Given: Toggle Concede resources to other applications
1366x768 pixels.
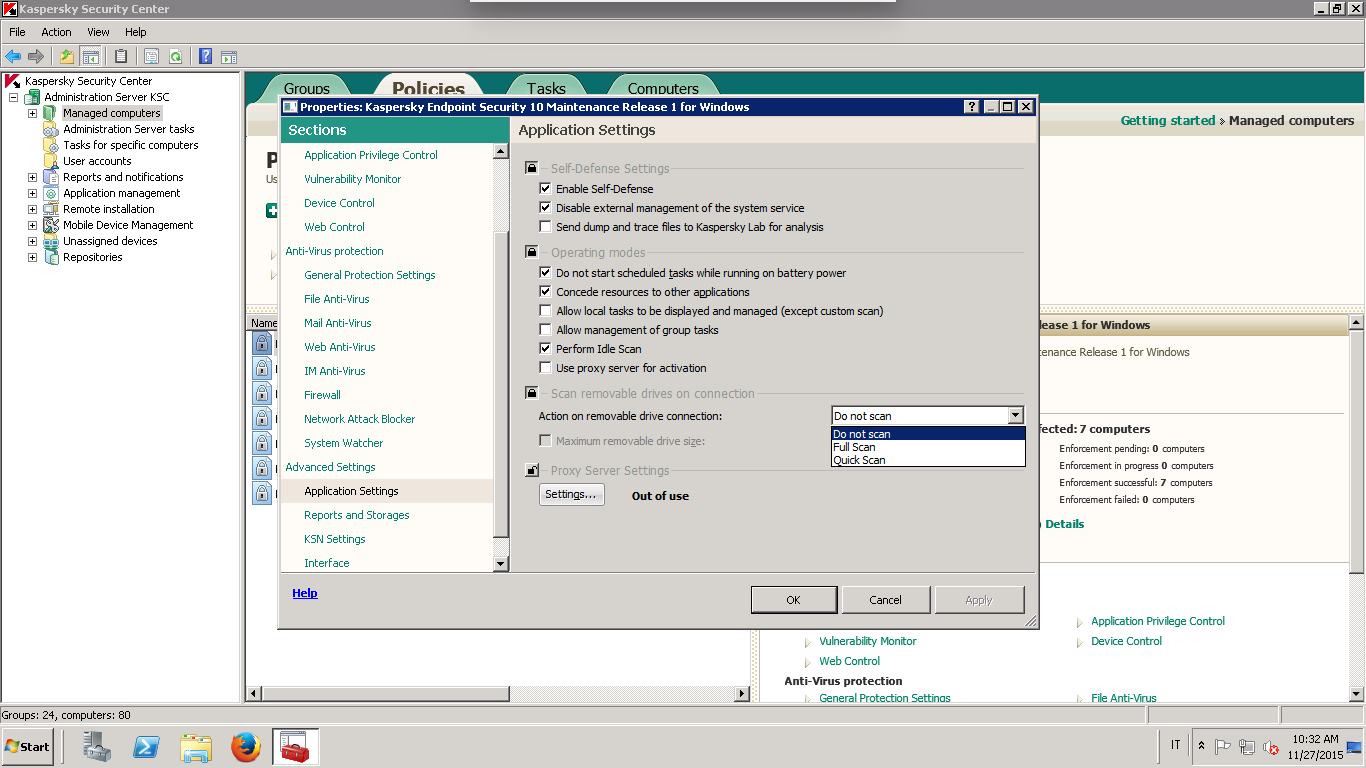Looking at the screenshot, I should coord(545,292).
